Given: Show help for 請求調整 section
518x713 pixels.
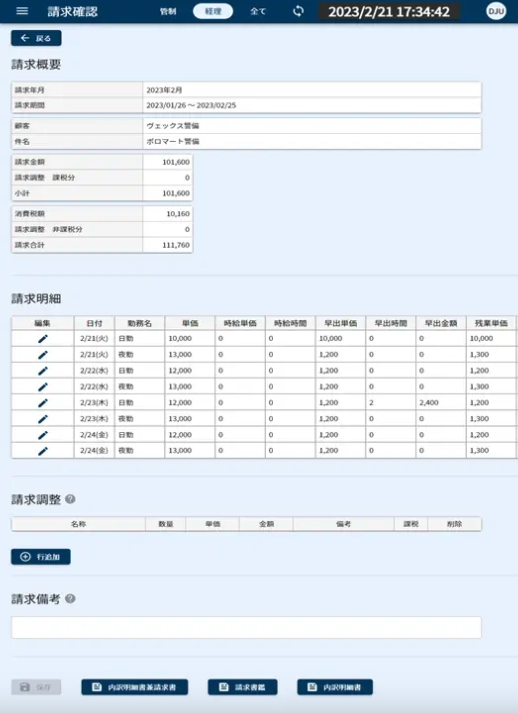Looking at the screenshot, I should 70,499.
